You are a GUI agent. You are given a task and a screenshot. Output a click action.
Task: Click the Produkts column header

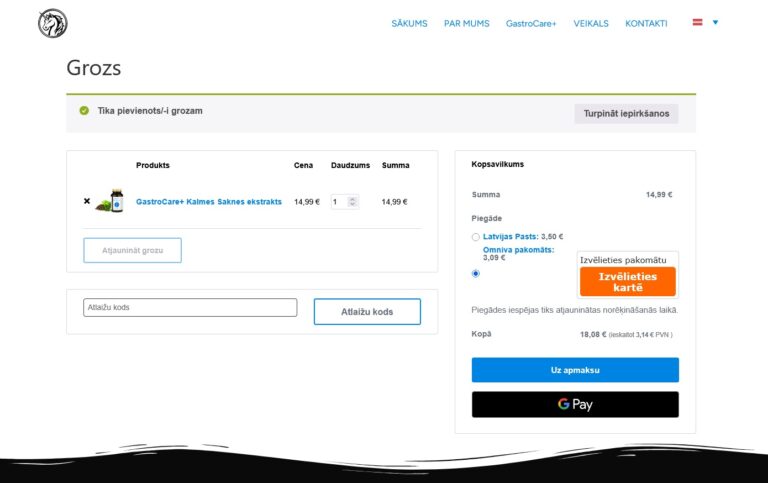[153, 165]
